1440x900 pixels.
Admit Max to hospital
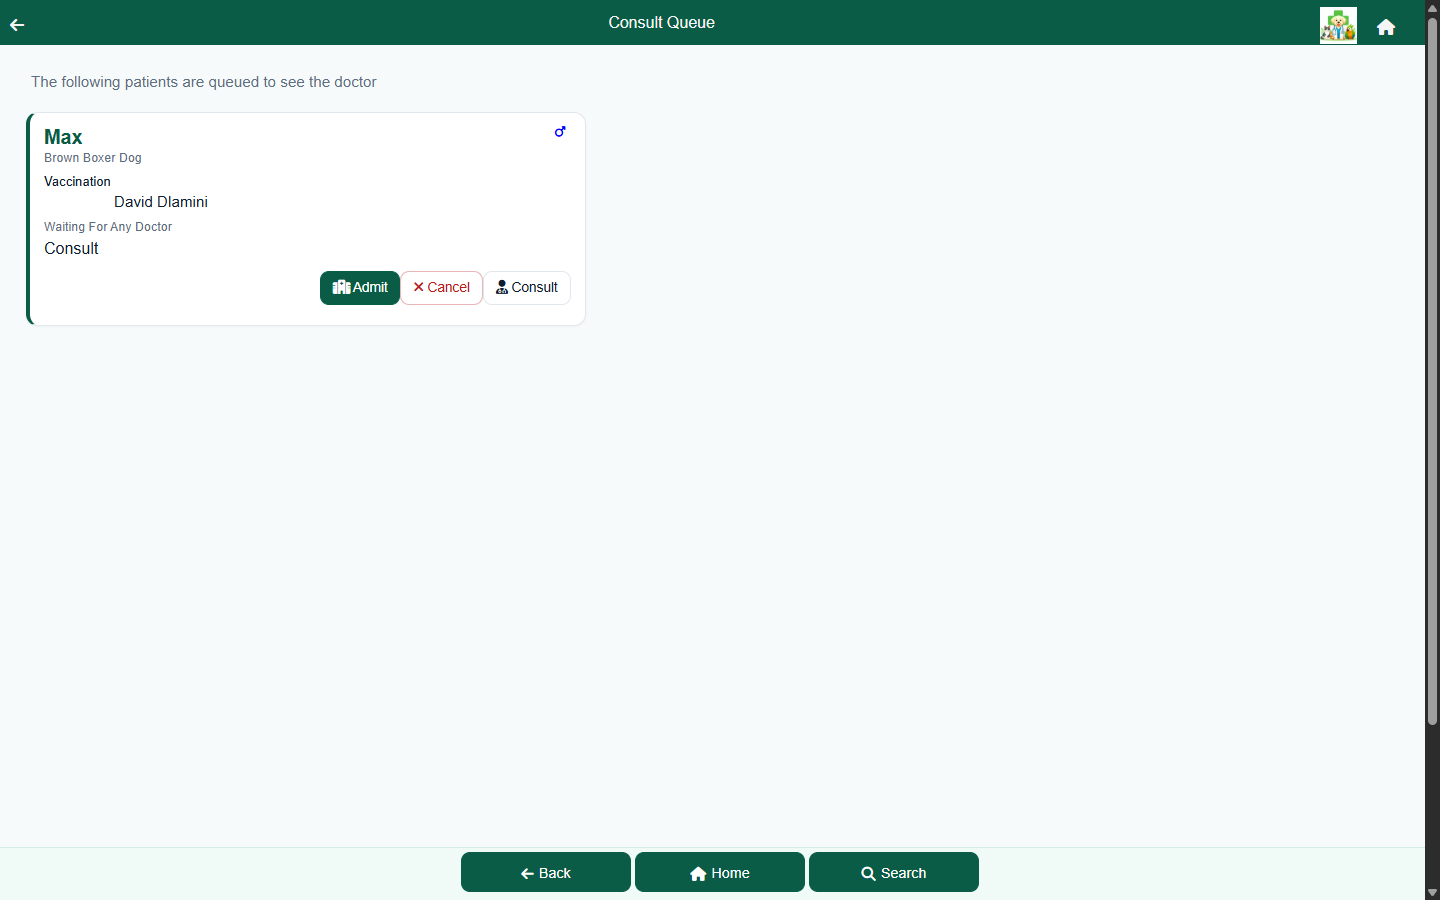coord(360,288)
